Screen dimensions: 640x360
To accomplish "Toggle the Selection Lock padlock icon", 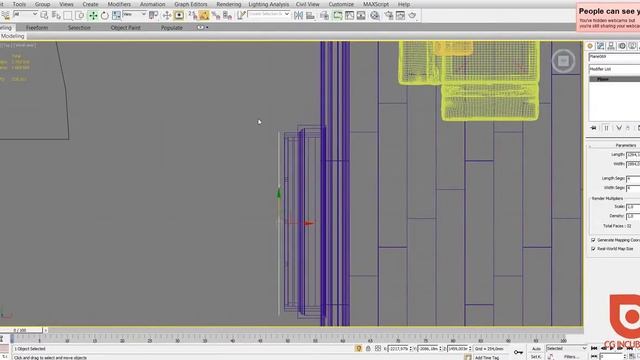I will pos(368,349).
